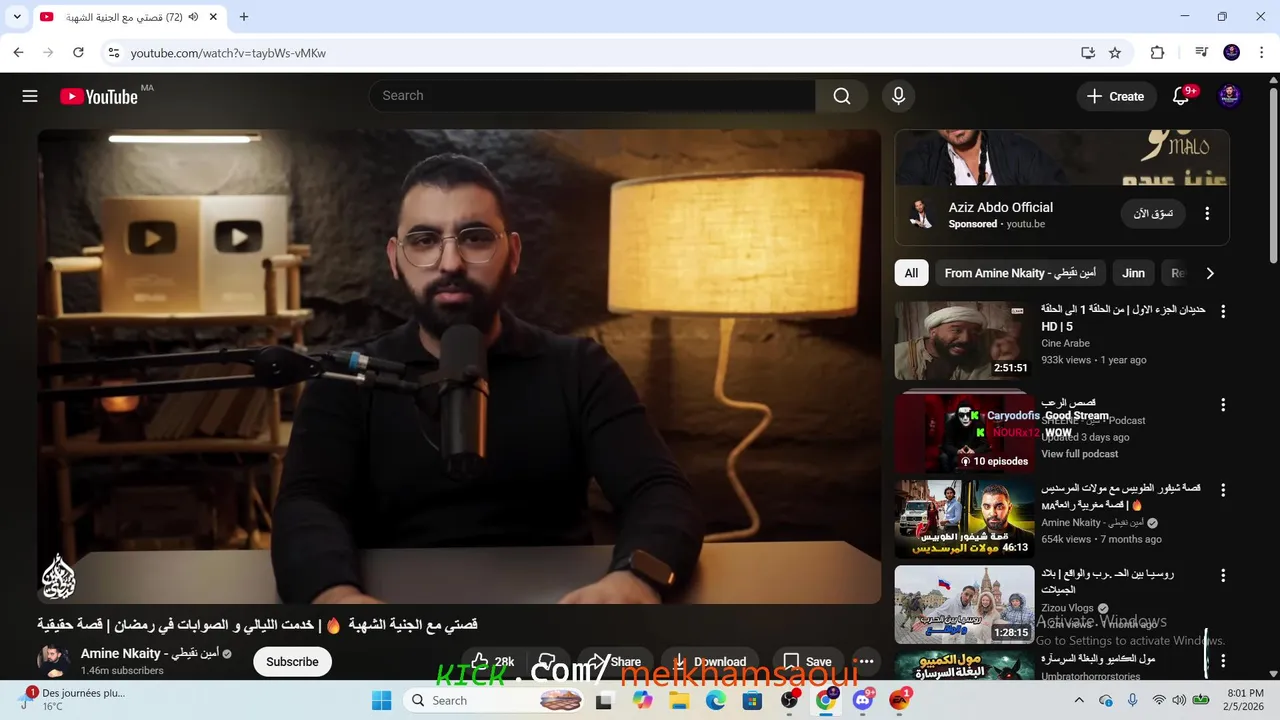Save the video to playlist
This screenshot has height=720, width=1280.
(x=807, y=662)
